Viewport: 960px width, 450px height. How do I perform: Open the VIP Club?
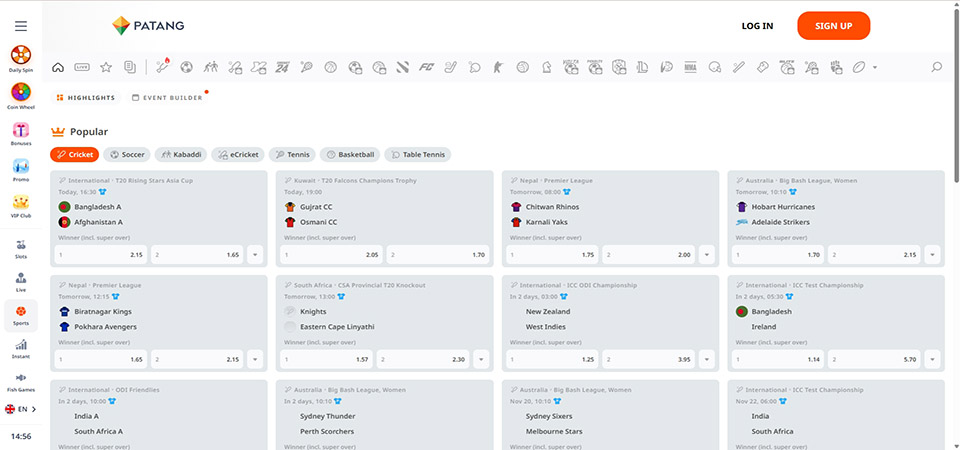click(21, 206)
